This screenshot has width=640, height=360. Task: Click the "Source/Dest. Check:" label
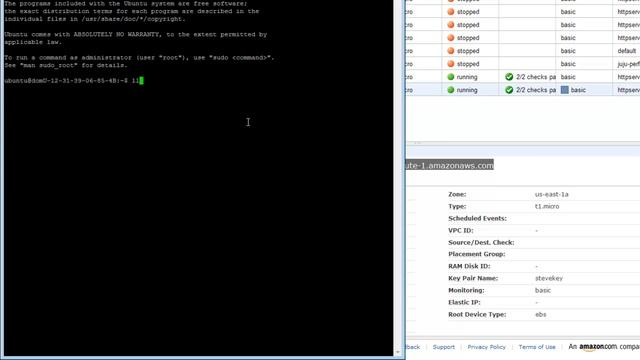[x=481, y=242]
